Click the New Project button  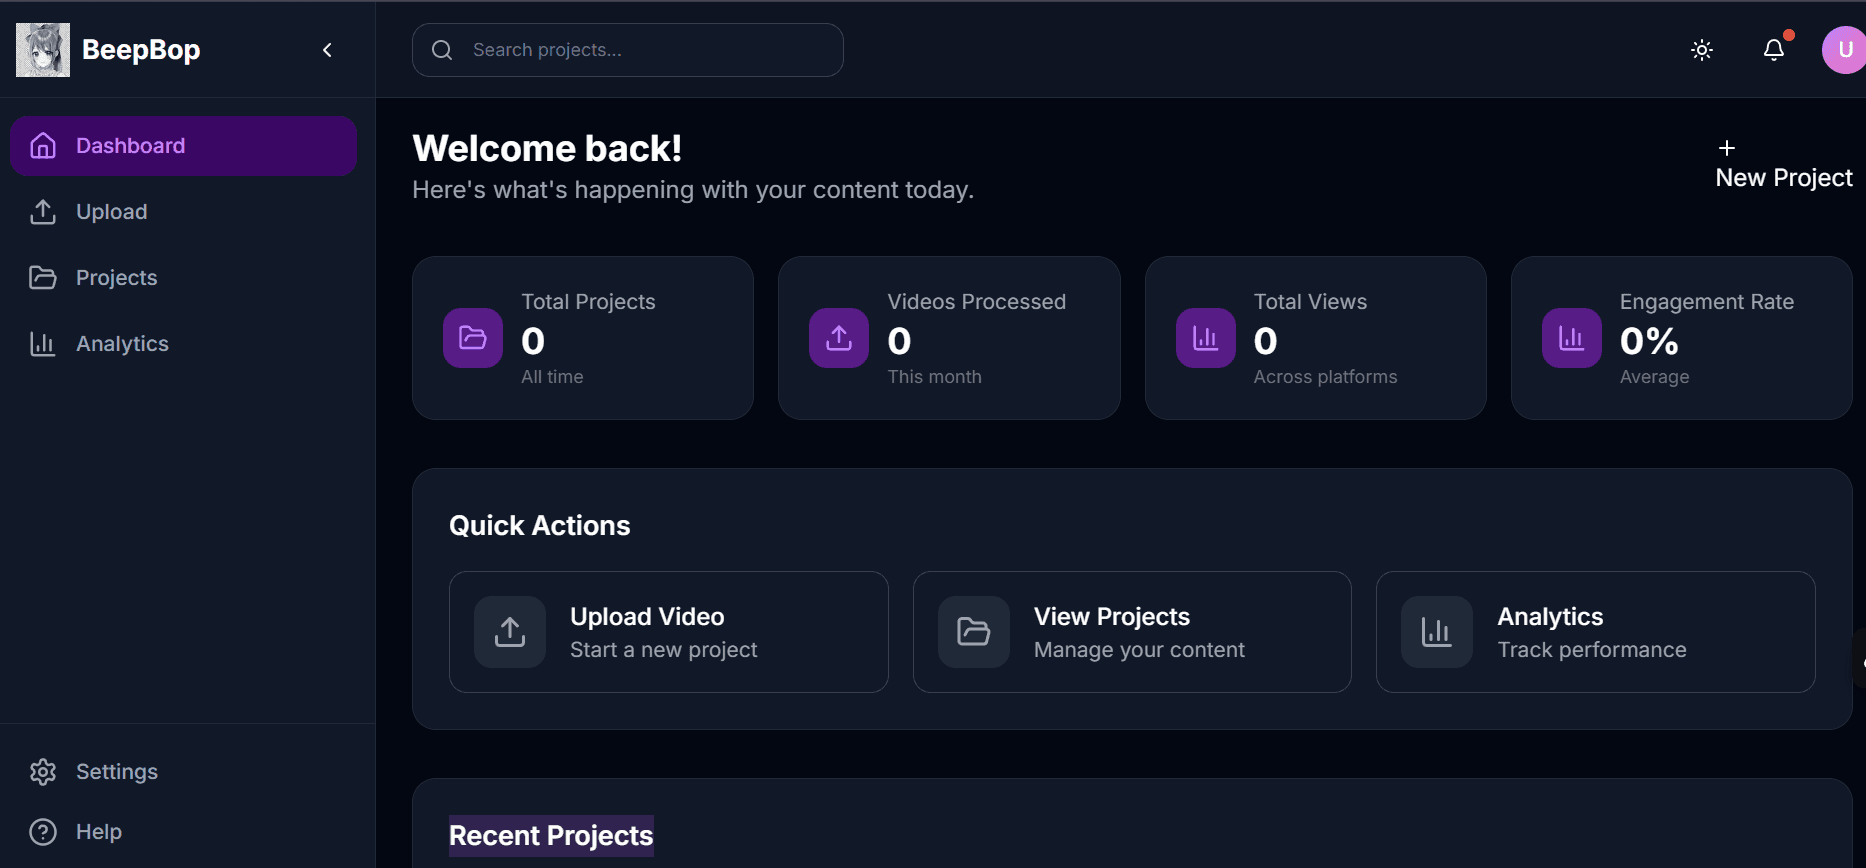click(x=1784, y=165)
